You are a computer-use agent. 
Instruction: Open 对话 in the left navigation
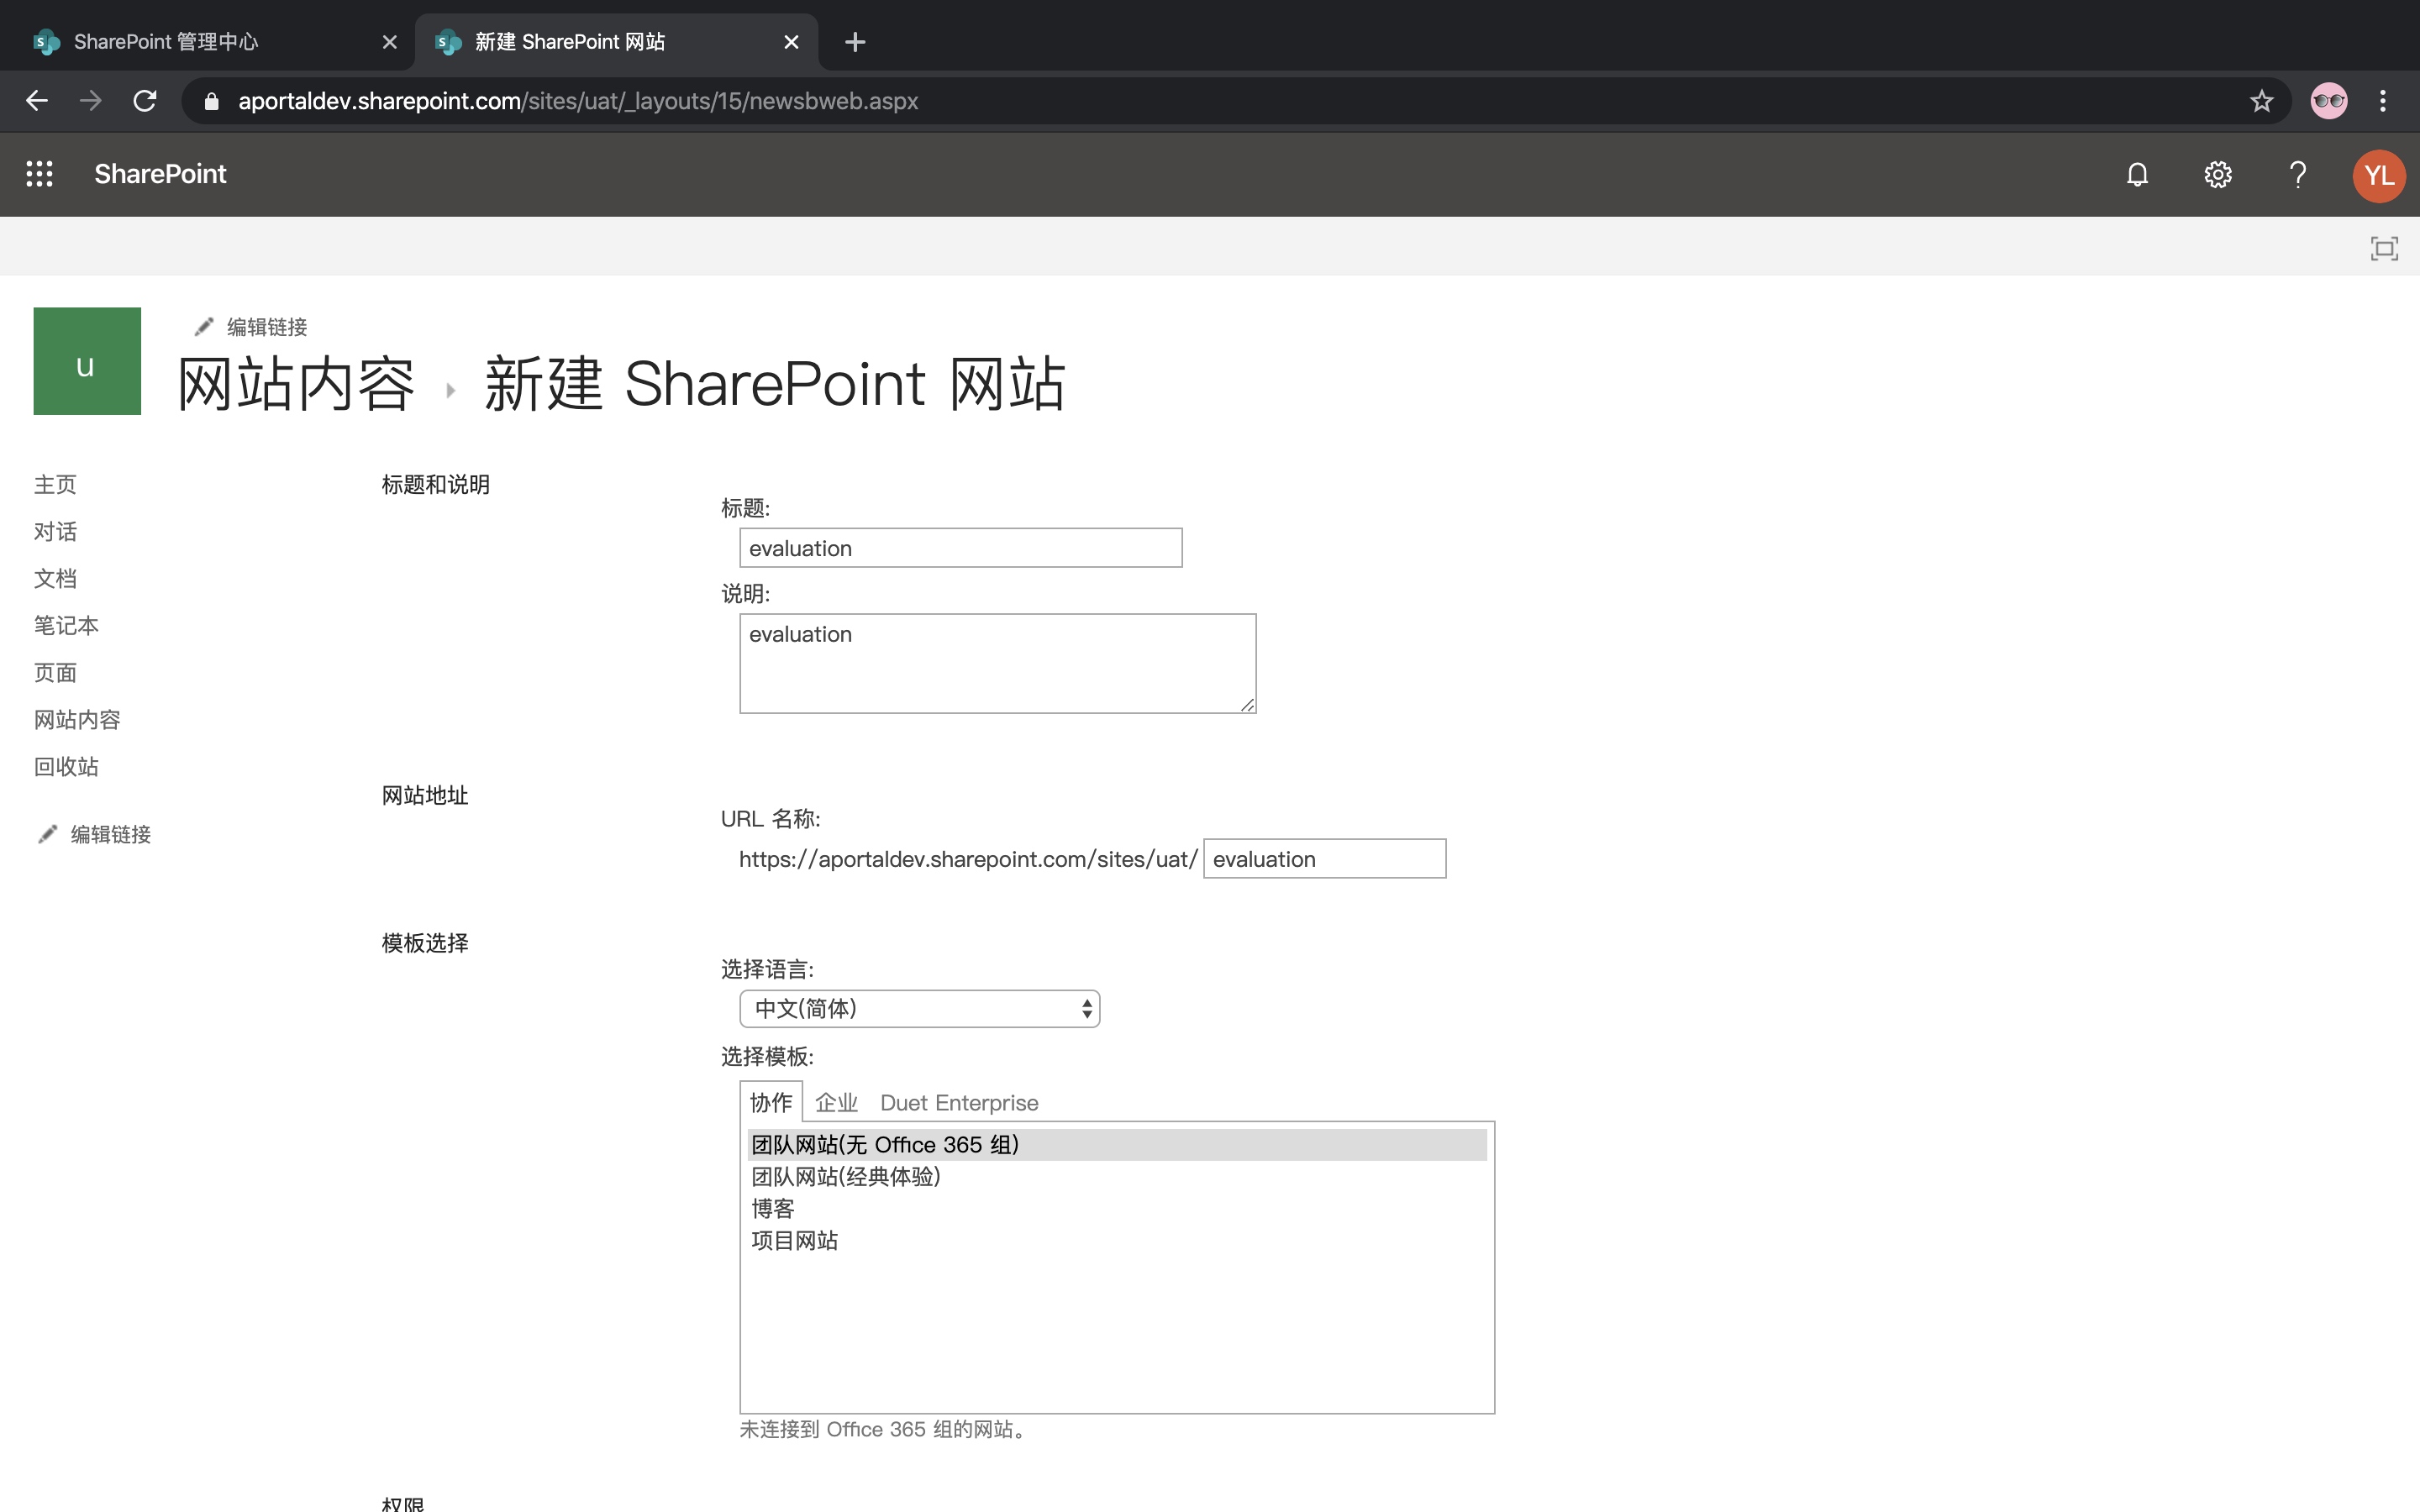pos(55,531)
